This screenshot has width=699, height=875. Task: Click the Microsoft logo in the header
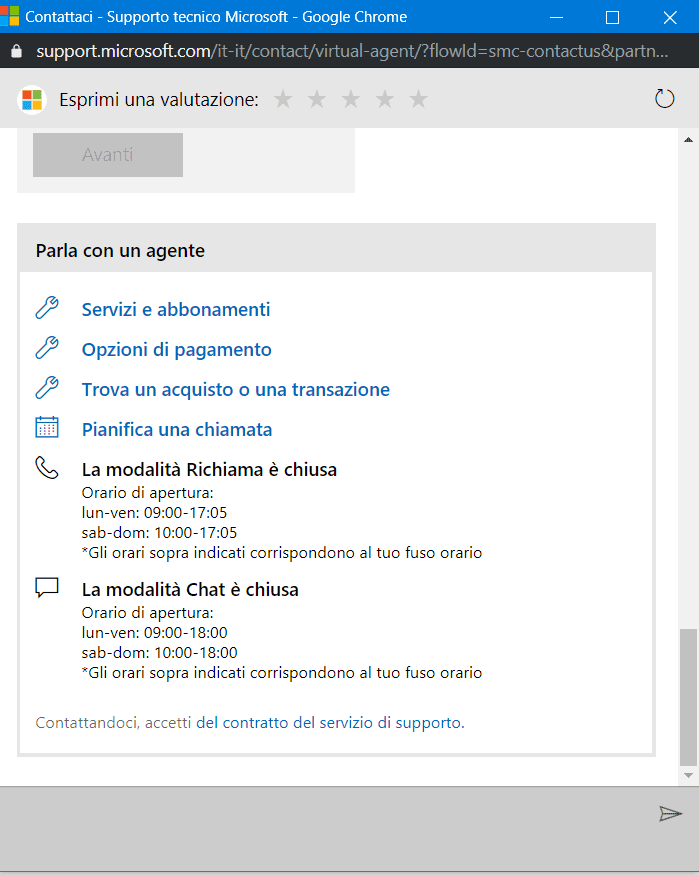[x=32, y=100]
